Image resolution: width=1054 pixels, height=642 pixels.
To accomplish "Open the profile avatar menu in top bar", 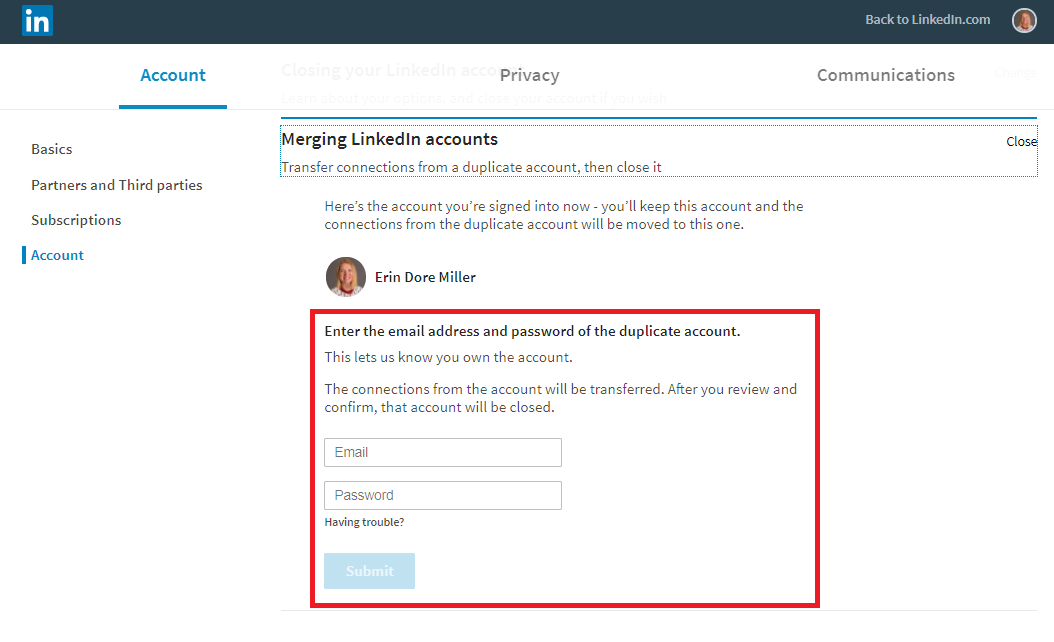I will point(1023,20).
